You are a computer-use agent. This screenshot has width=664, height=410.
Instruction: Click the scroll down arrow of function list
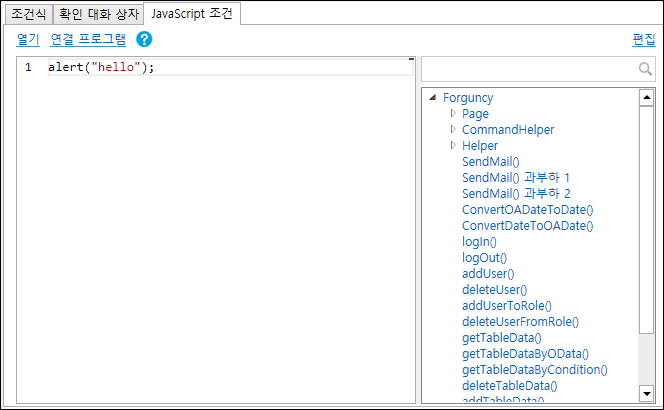tap(647, 396)
